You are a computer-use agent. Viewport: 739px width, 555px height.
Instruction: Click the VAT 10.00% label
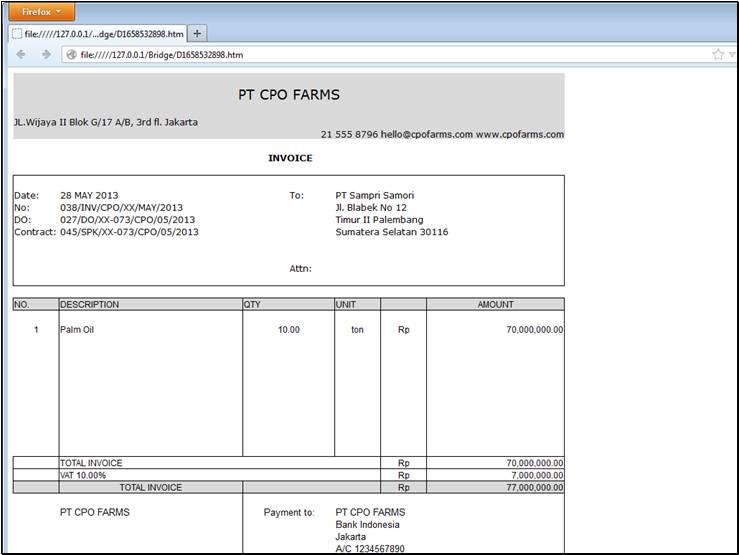(82, 475)
